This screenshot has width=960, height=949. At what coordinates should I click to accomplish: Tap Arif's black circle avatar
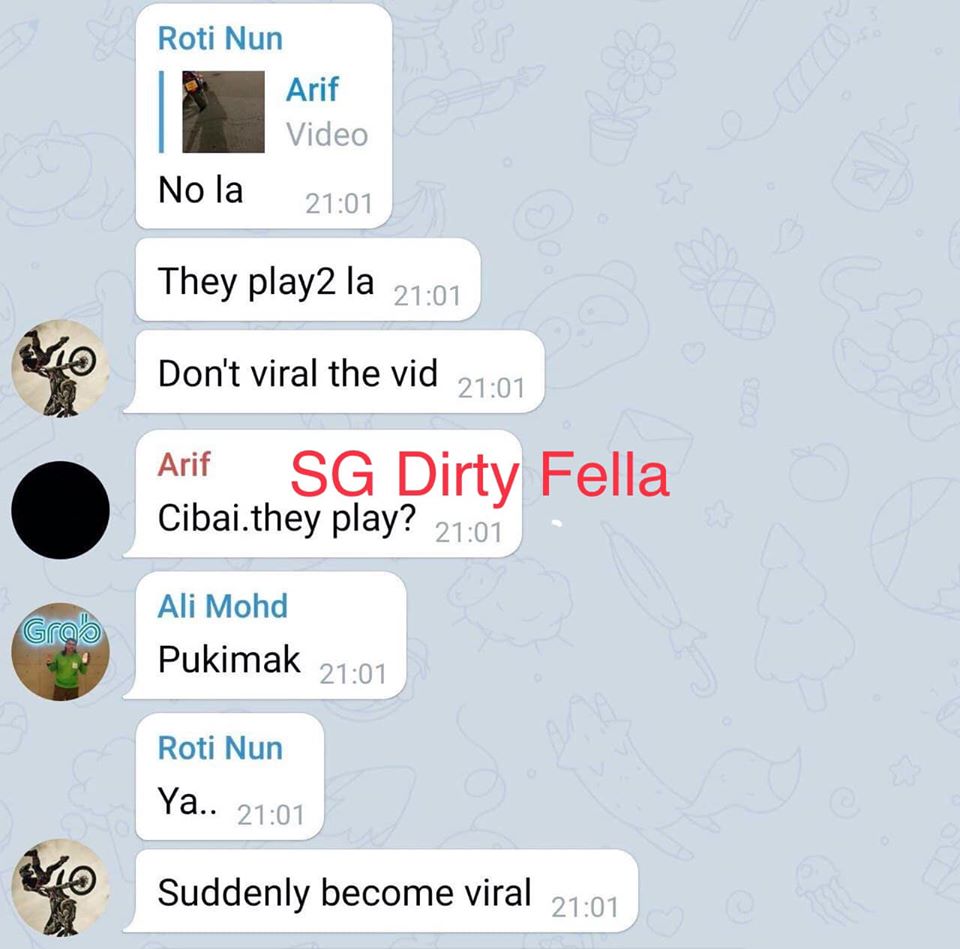pos(61,509)
